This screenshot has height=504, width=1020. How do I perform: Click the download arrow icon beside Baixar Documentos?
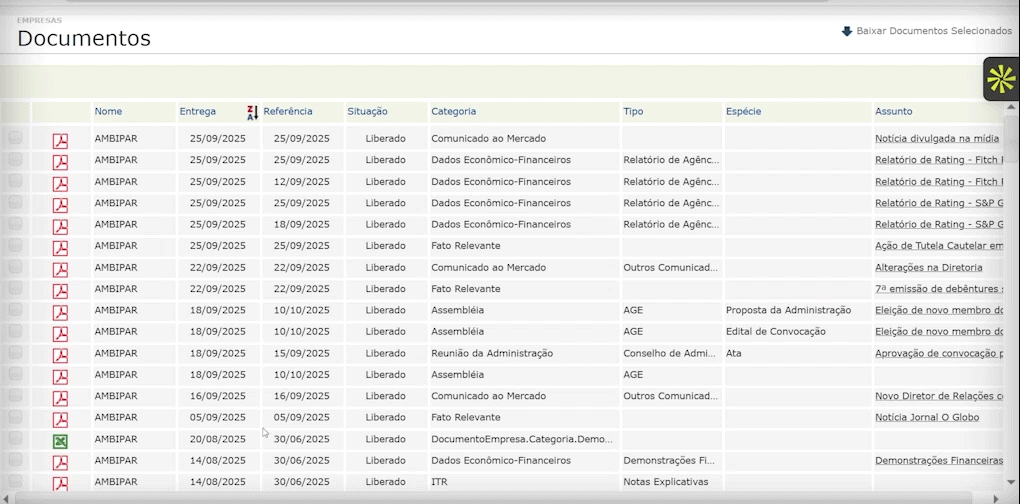click(x=847, y=31)
